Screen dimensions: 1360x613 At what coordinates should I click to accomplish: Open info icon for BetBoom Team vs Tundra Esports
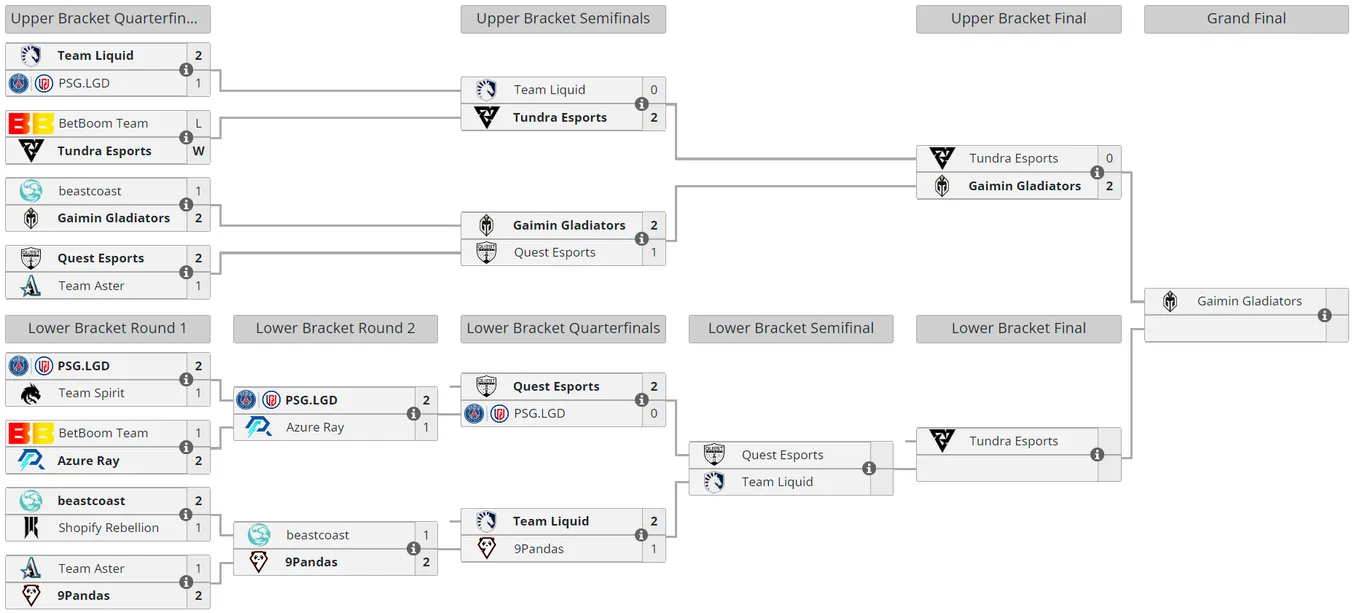pos(186,137)
